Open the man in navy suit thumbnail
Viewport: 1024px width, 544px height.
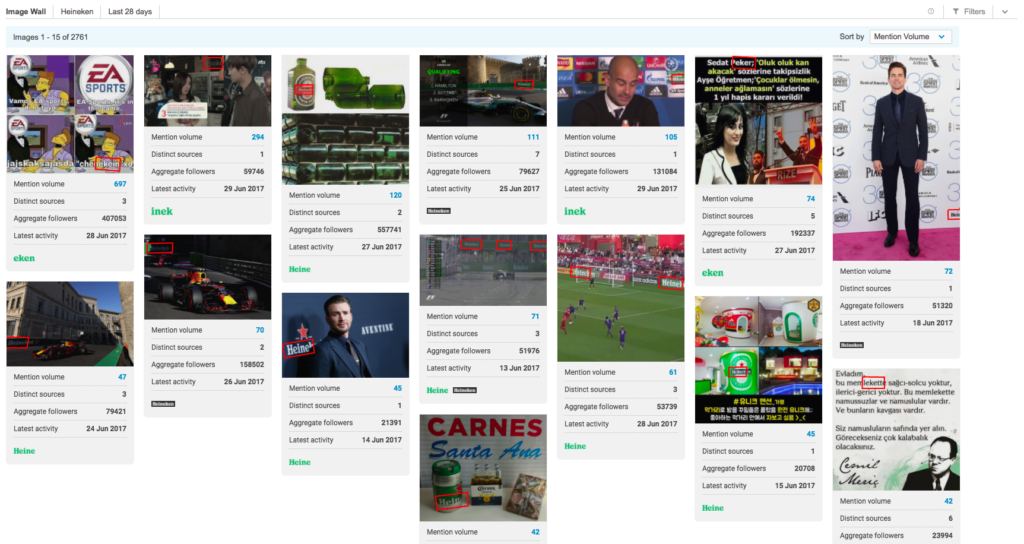click(x=896, y=157)
